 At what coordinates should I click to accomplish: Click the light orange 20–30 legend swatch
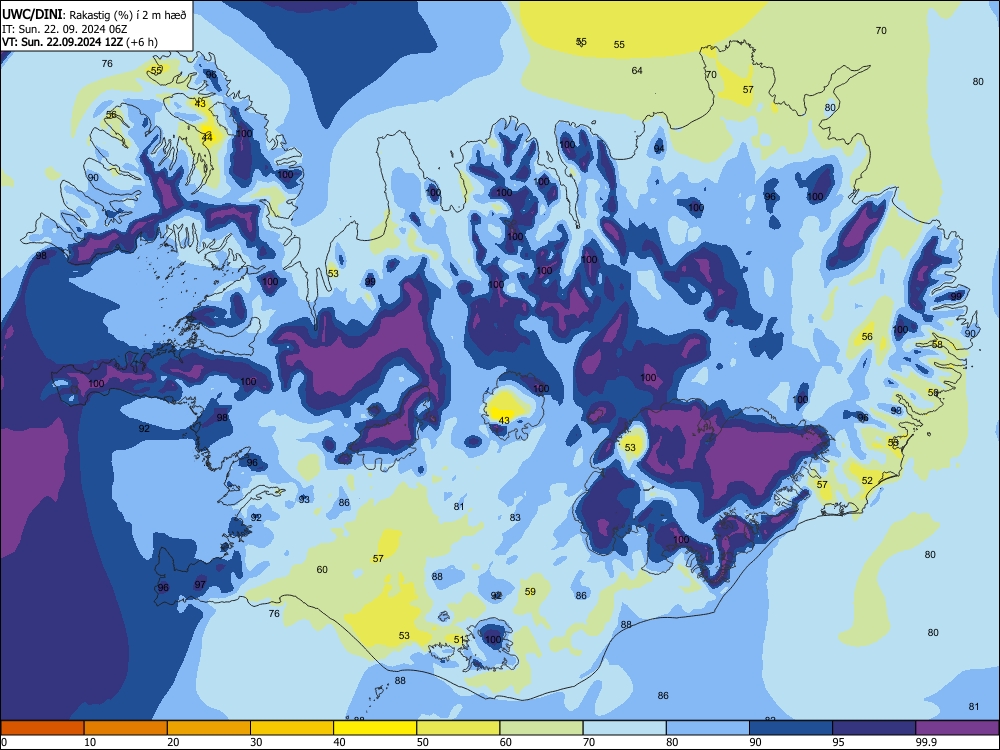click(x=209, y=728)
